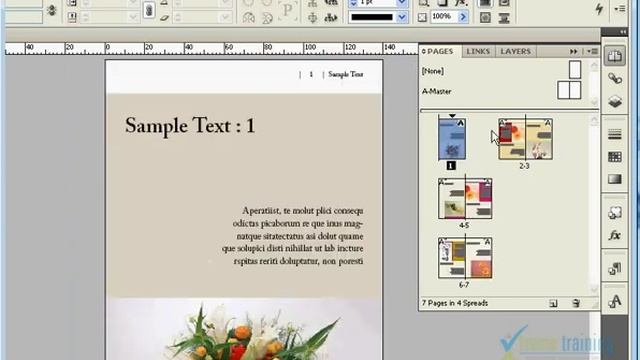The image size is (640, 360).
Task: Open the lower-left disabled dropdown field
Action: pos(110,18)
